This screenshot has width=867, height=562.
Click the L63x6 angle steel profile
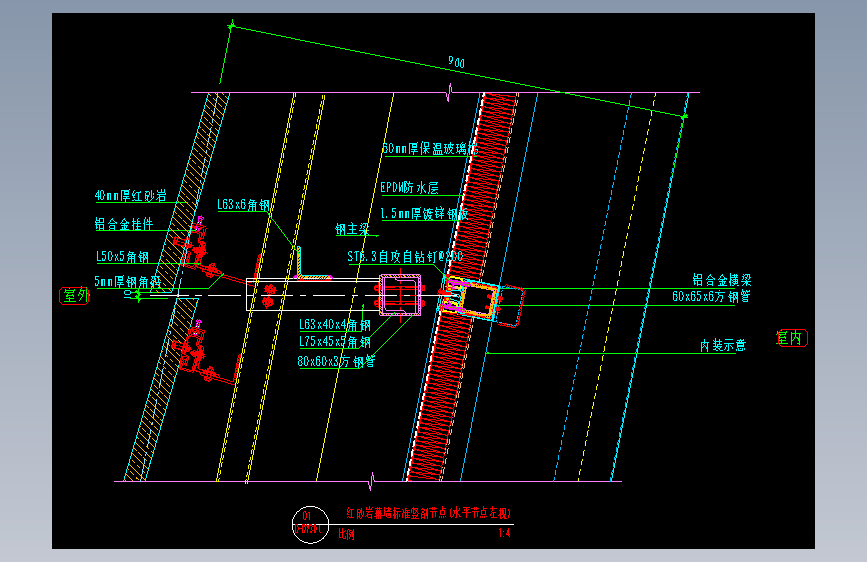click(x=313, y=263)
